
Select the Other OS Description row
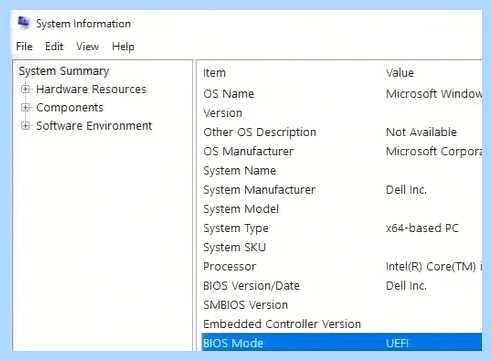pyautogui.click(x=342, y=132)
